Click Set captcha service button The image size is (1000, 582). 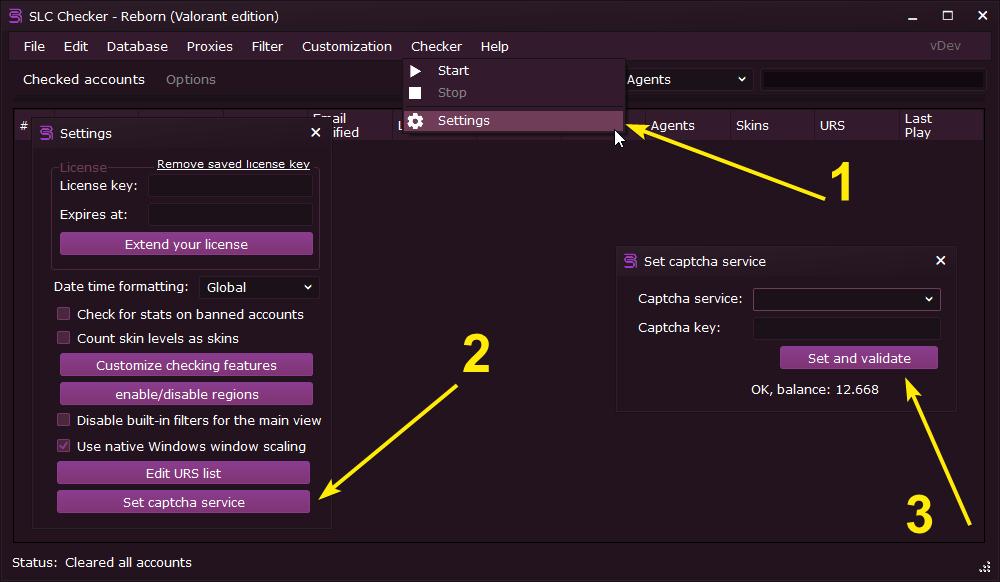183,502
